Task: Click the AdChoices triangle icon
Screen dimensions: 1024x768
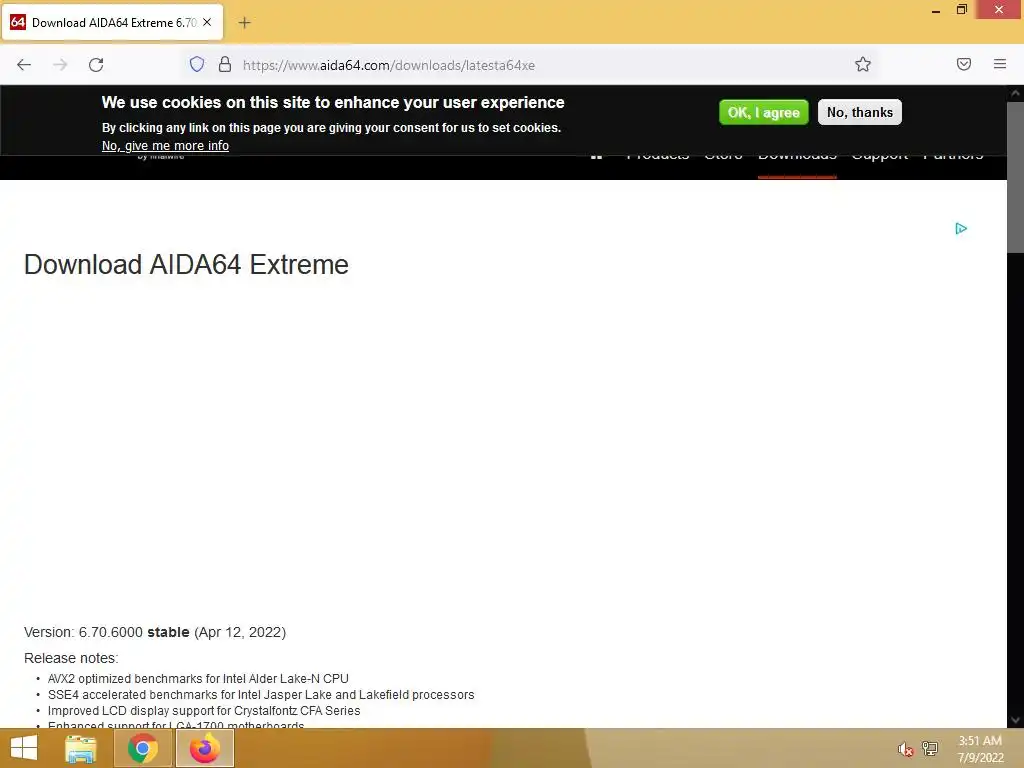Action: tap(960, 229)
